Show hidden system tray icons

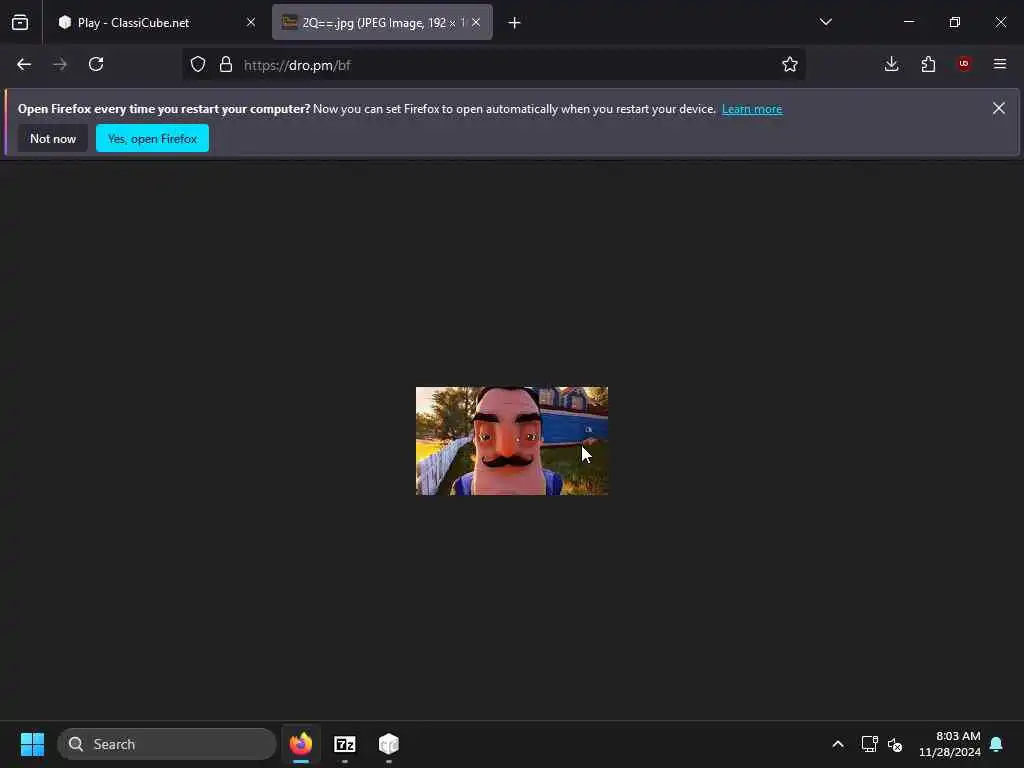tap(838, 744)
